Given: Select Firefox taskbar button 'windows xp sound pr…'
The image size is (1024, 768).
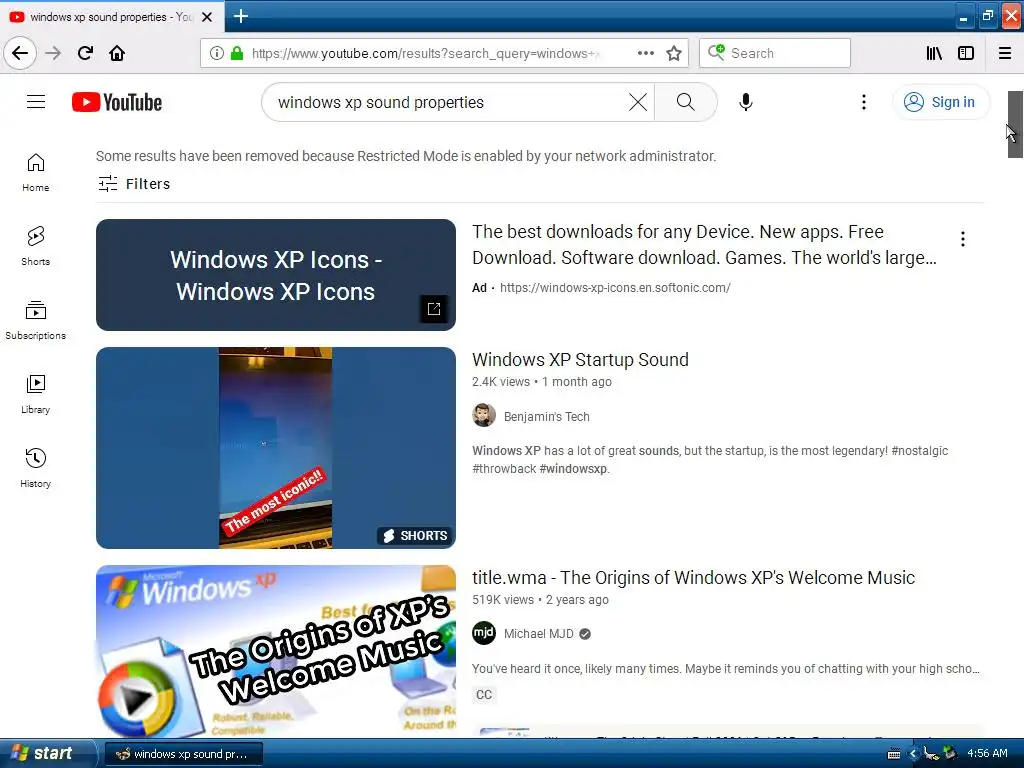Looking at the screenshot, I should point(184,754).
